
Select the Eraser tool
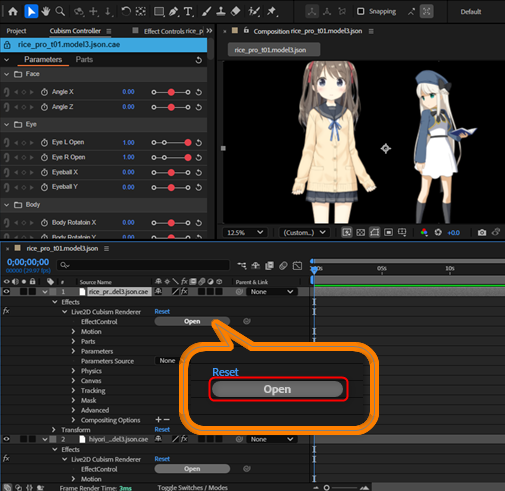coord(235,12)
